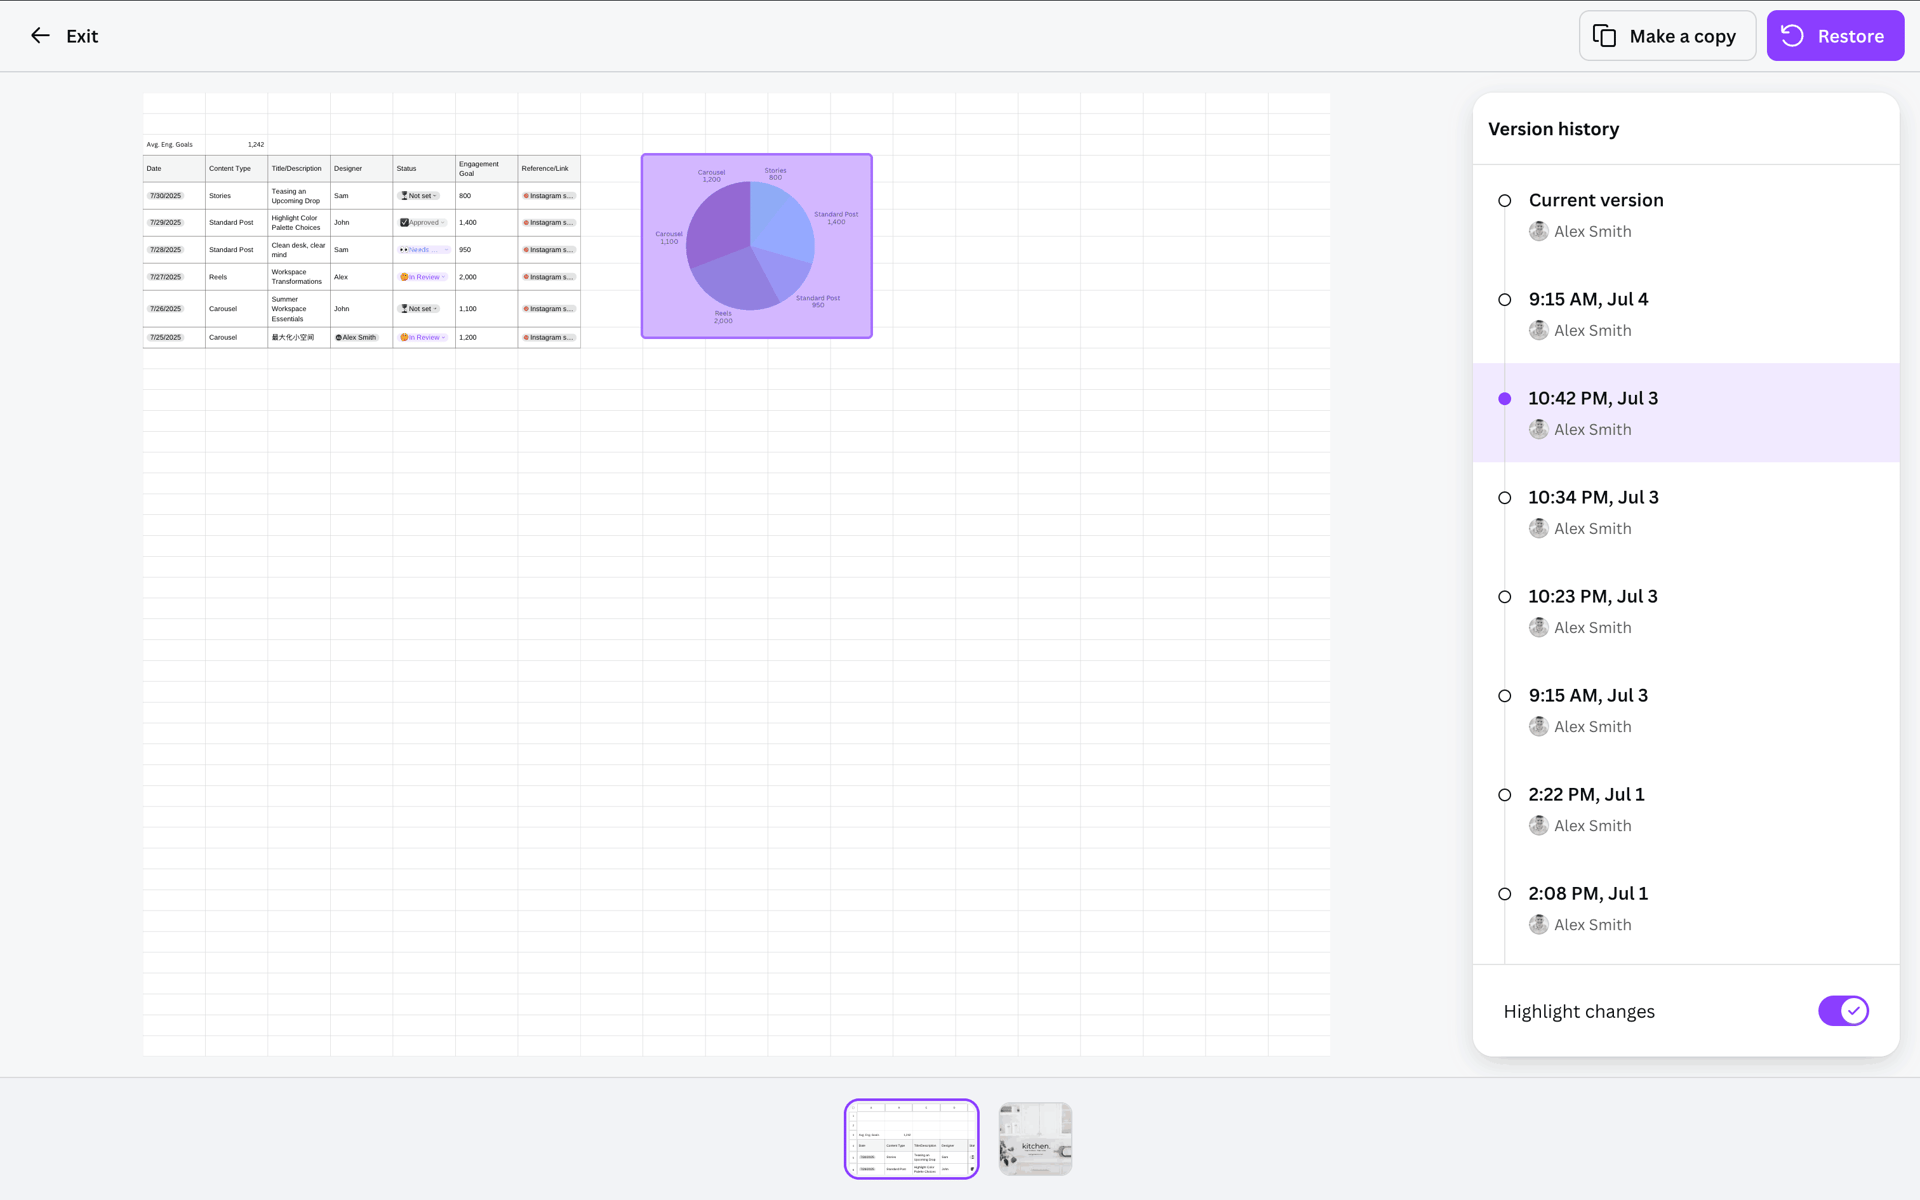The image size is (1920, 1200).
Task: Click Alex Smith avatar under 9:15 AM, Jul 4
Action: 1538,330
